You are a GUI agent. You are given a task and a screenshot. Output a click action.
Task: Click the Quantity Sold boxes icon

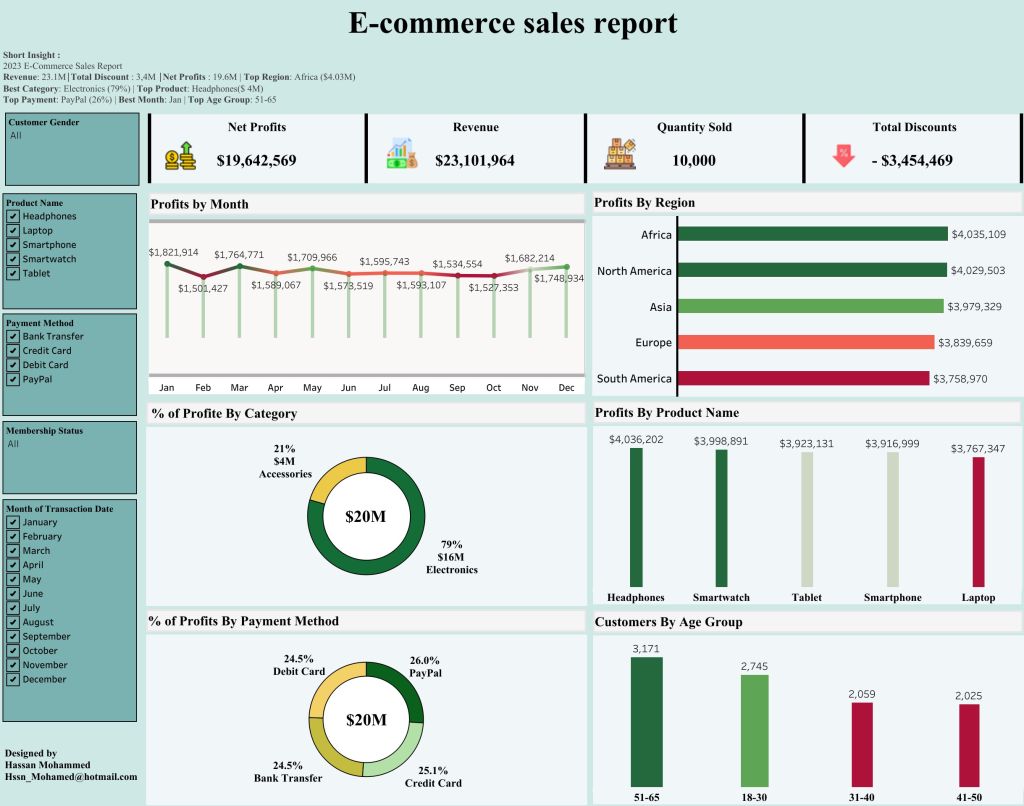click(620, 153)
